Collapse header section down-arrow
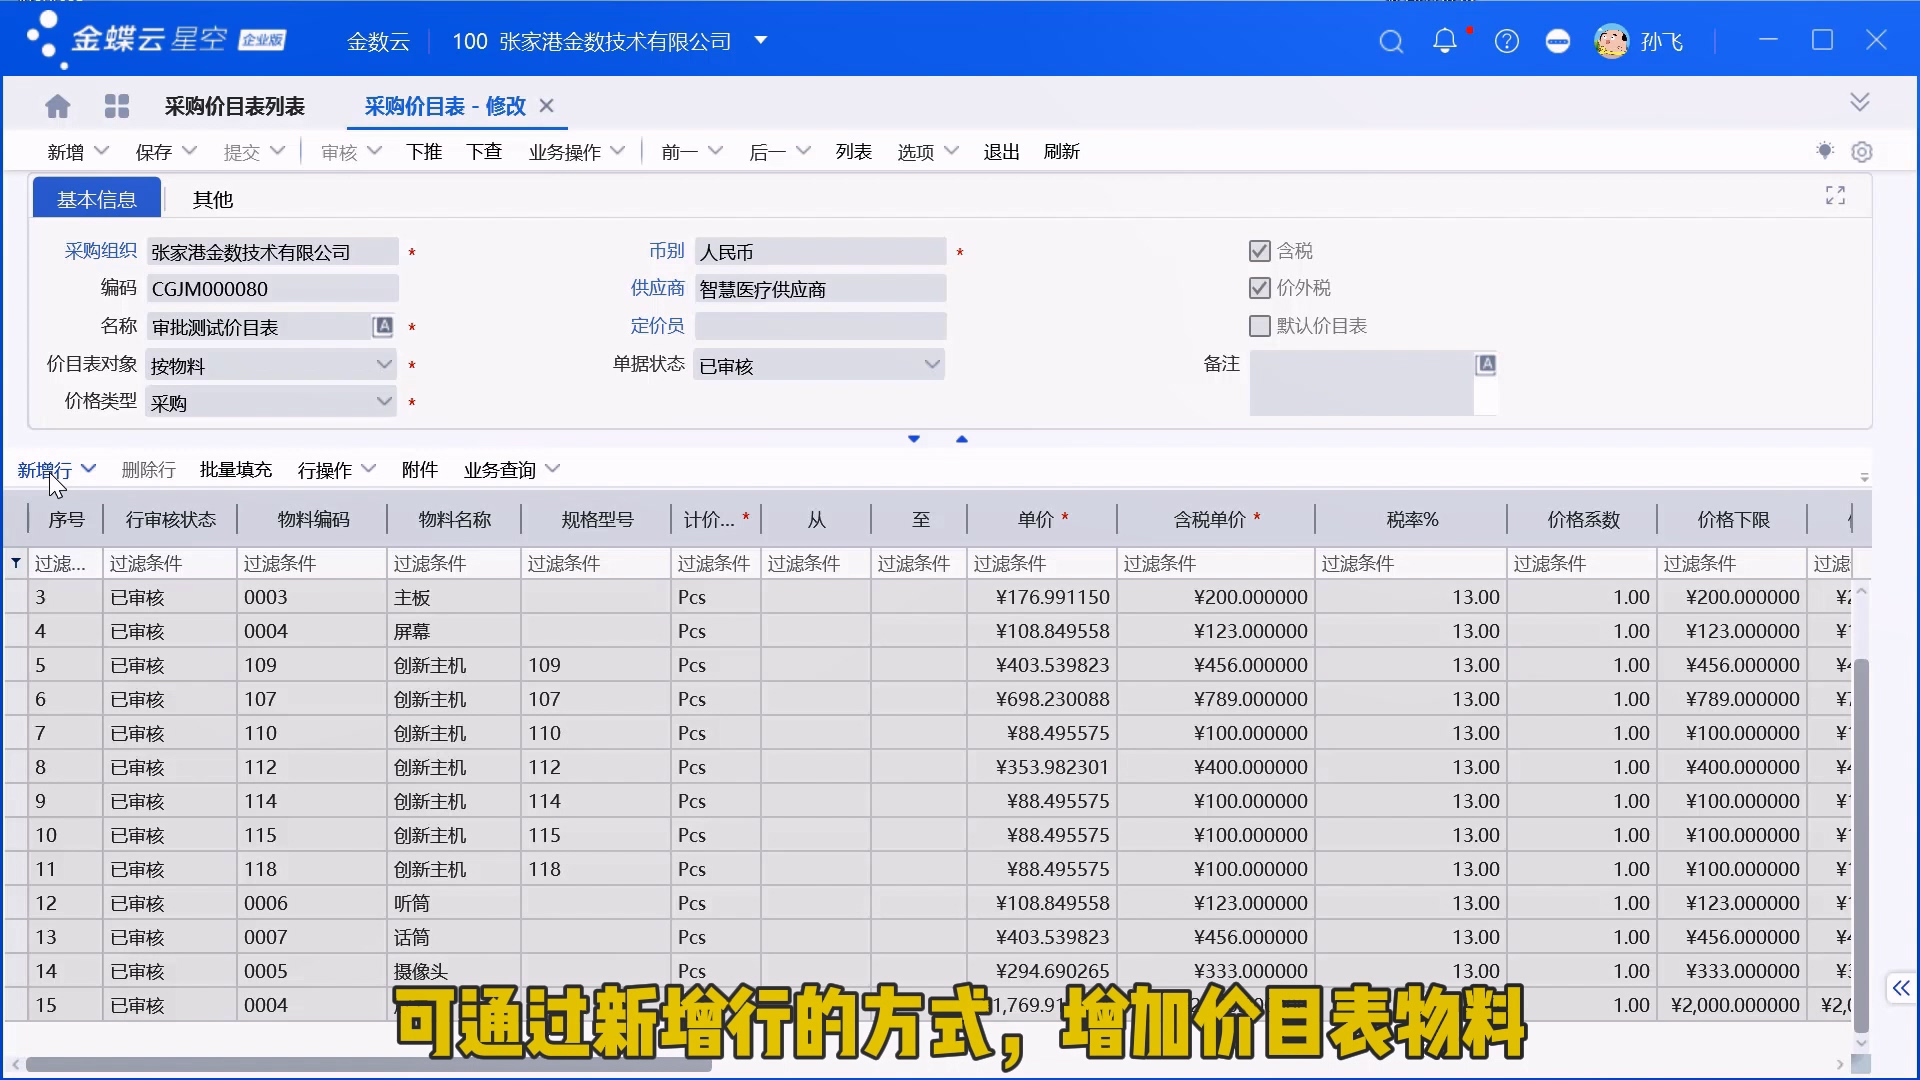The image size is (1920, 1080). point(914,439)
